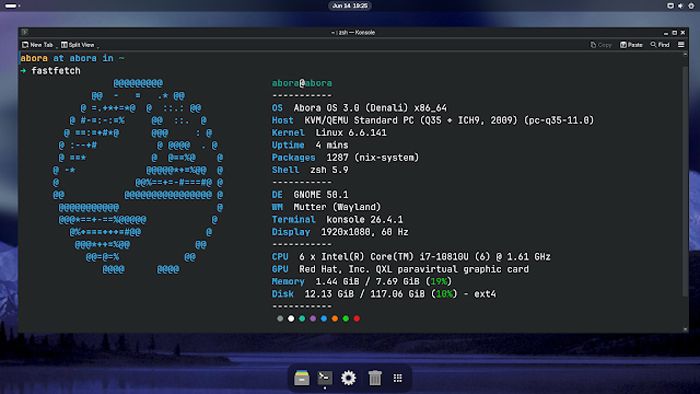Open the Konsole hamburger menu

pos(681,45)
